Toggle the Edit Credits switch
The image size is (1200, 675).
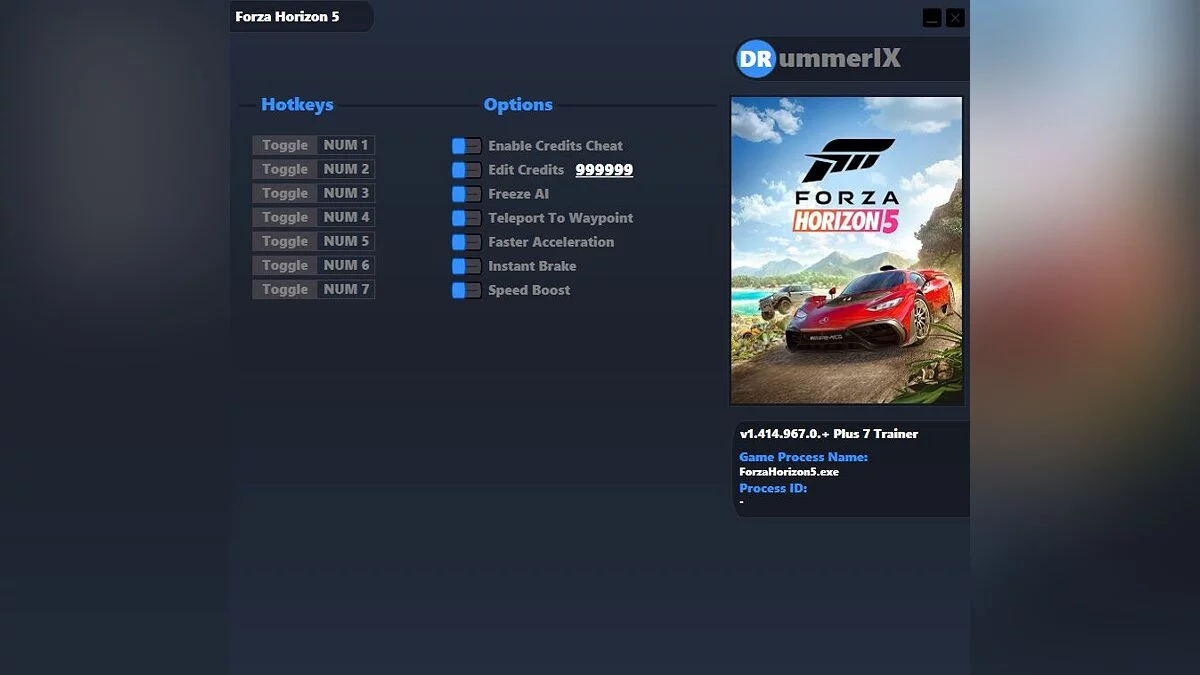tap(466, 169)
